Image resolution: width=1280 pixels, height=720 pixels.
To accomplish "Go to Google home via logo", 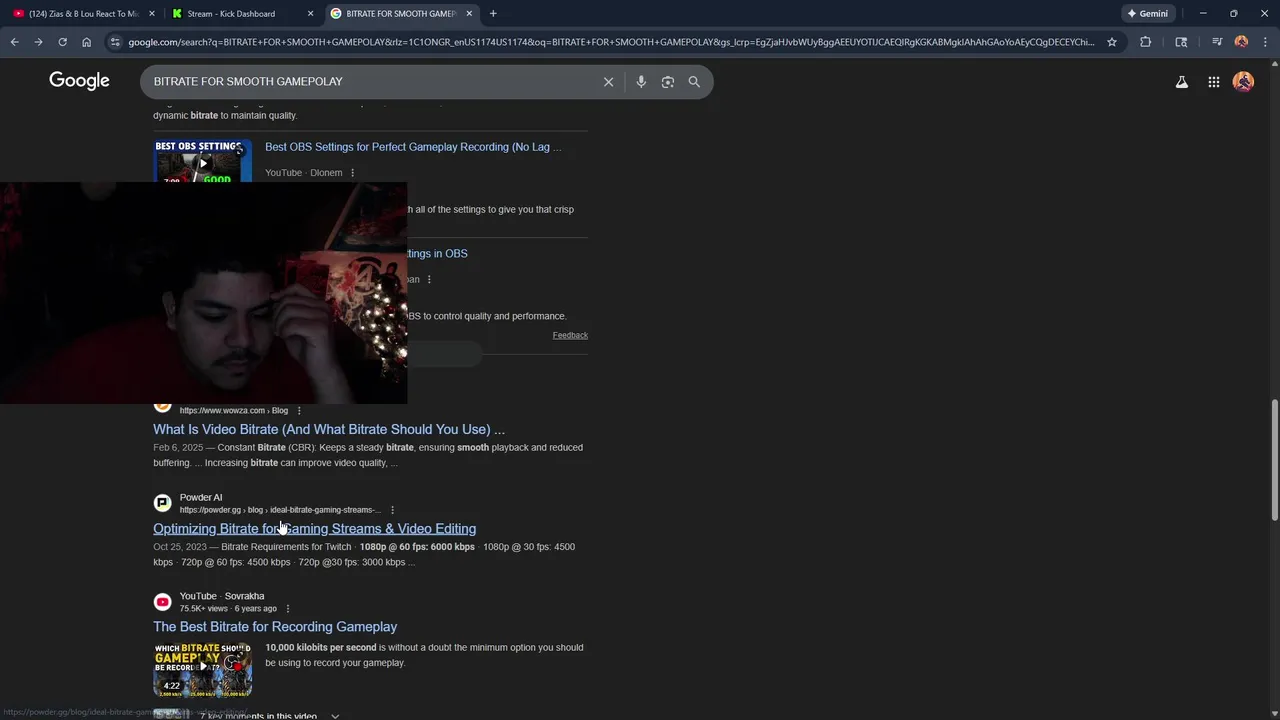I will (x=79, y=81).
